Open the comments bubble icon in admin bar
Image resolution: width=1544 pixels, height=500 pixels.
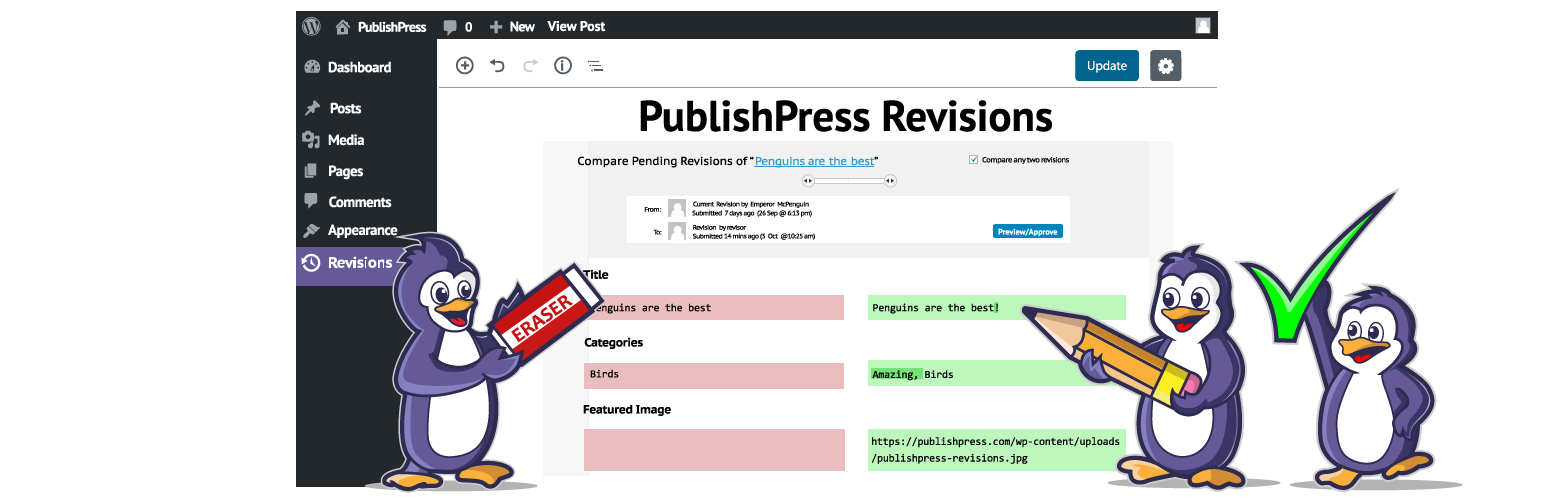click(451, 27)
